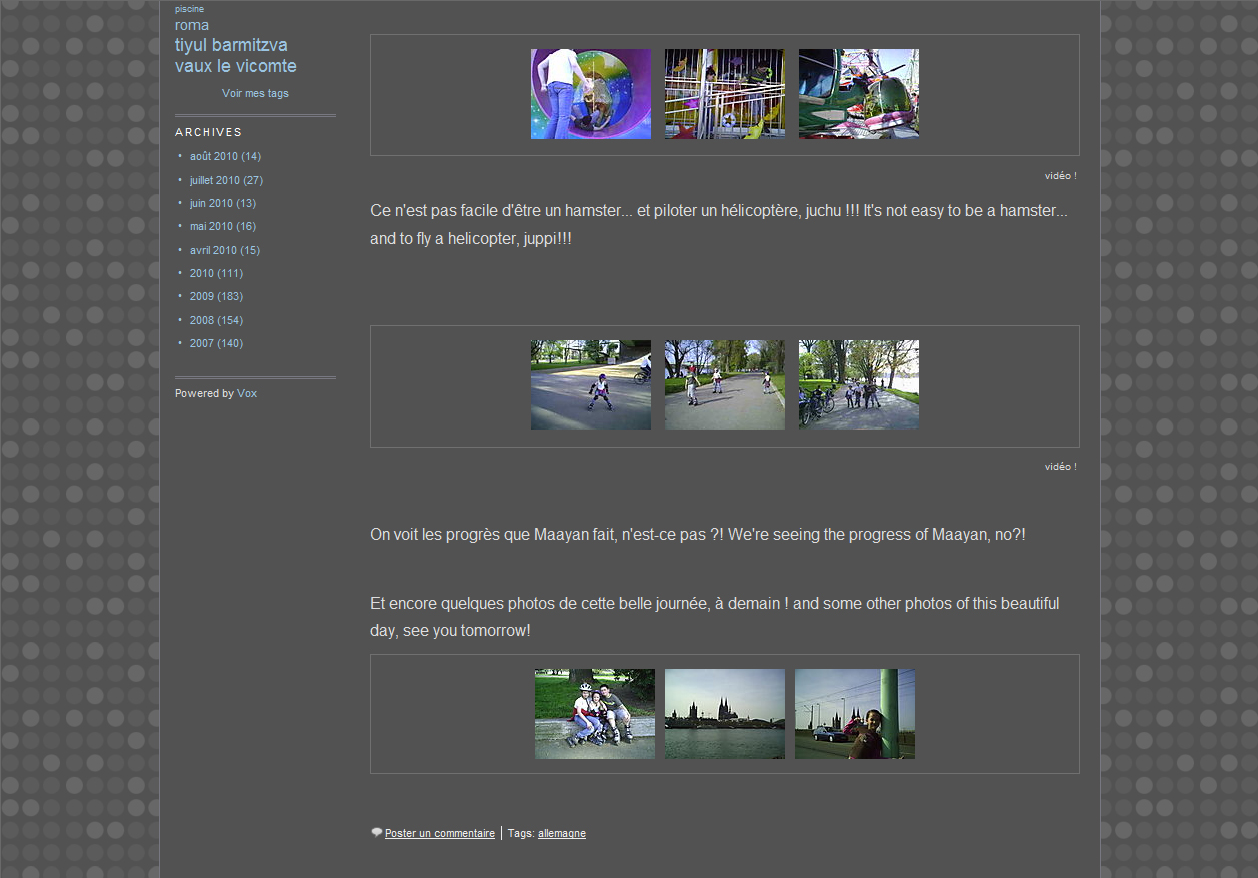View the two skaters on path thumbnail
The width and height of the screenshot is (1258, 878).
724,385
